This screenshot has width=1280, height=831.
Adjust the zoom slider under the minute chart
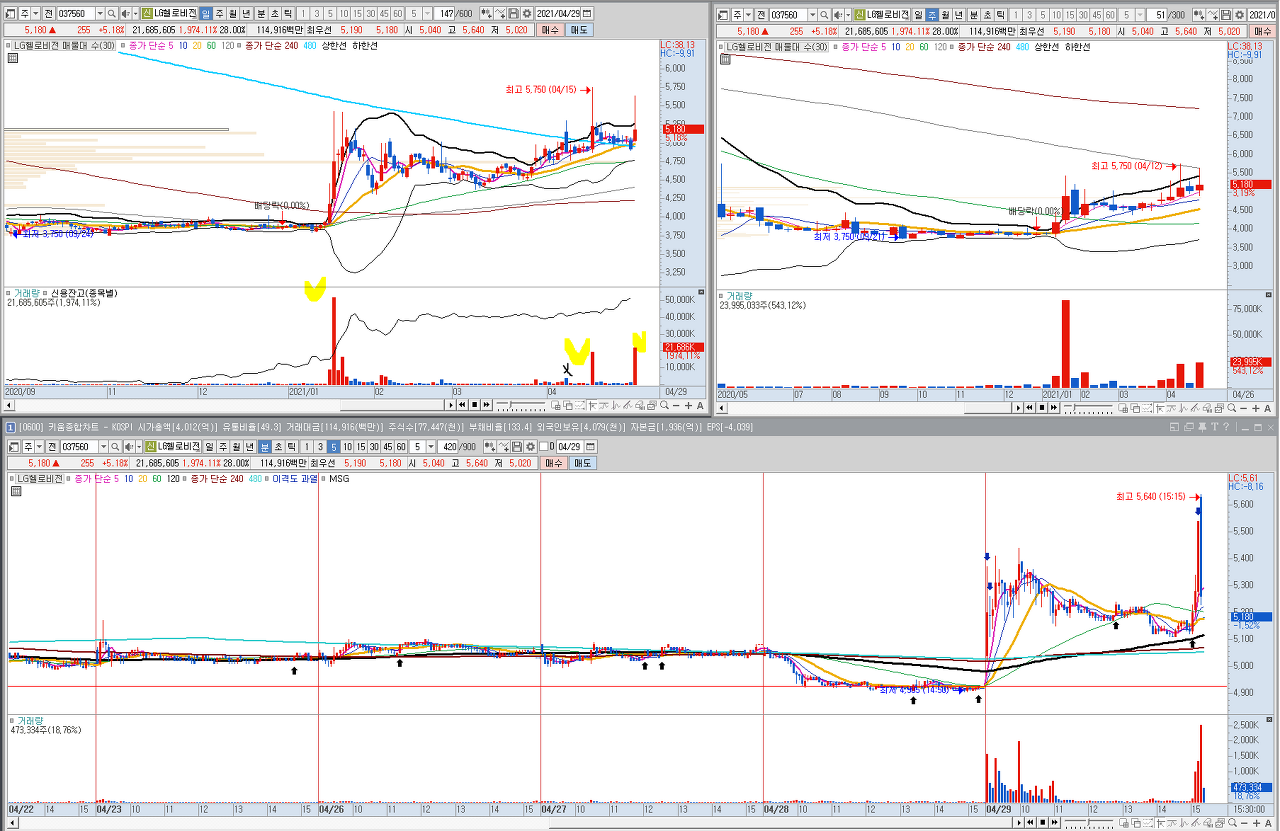coord(1089,822)
